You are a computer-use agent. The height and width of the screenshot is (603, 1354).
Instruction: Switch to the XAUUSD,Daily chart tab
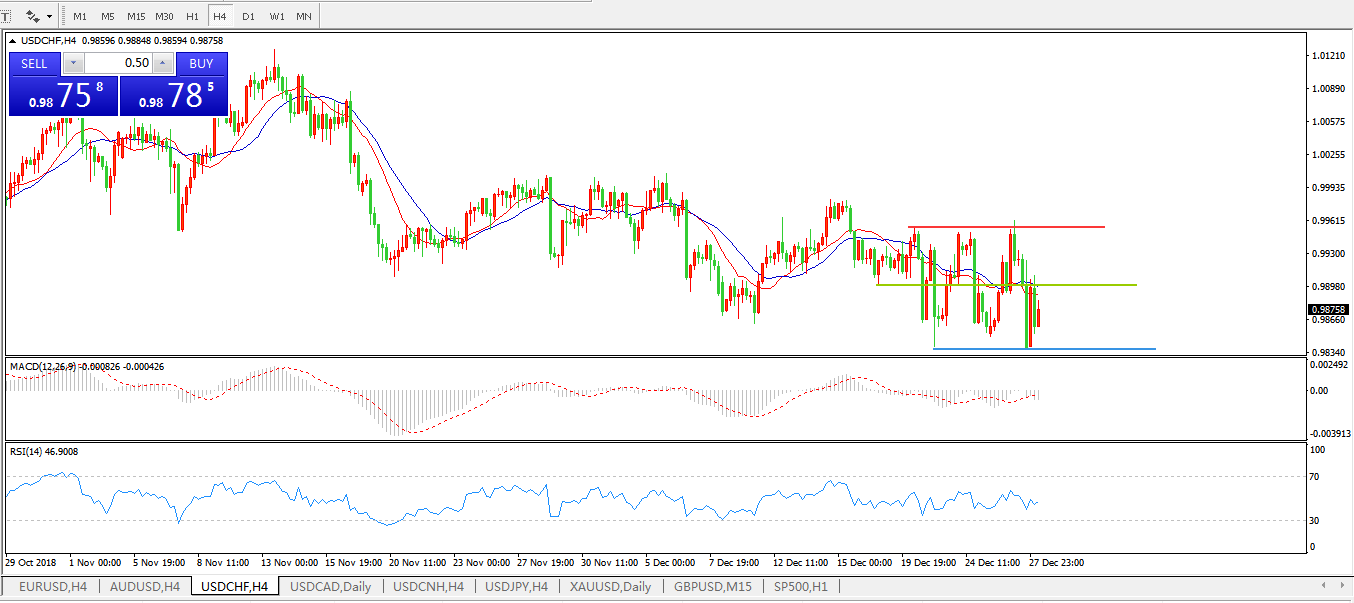click(x=610, y=586)
